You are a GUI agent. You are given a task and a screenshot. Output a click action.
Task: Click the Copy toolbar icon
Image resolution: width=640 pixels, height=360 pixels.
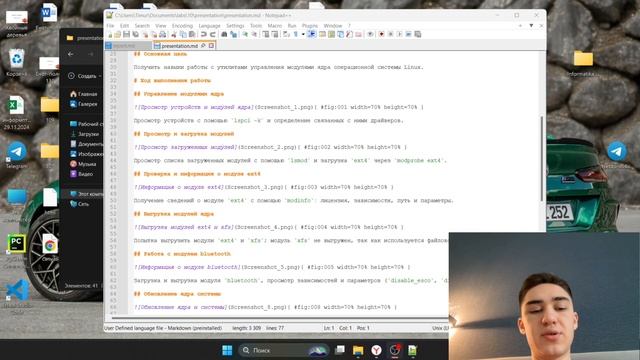(x=182, y=34)
